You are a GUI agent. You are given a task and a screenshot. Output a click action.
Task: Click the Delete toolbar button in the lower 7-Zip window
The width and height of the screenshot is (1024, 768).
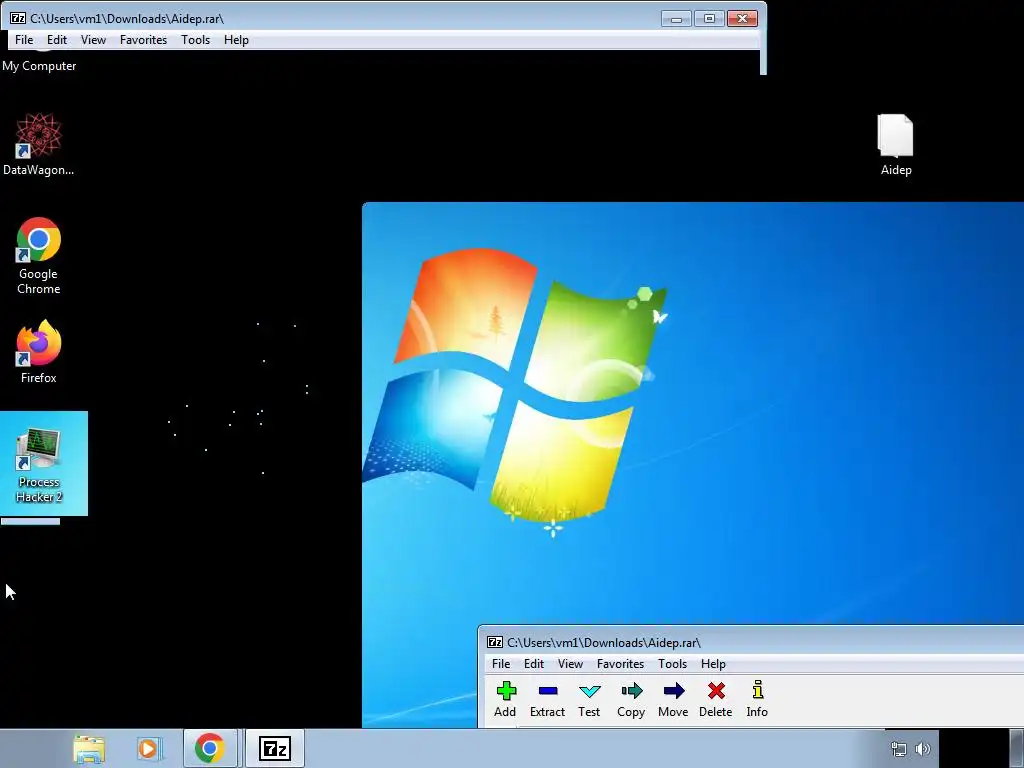point(716,699)
